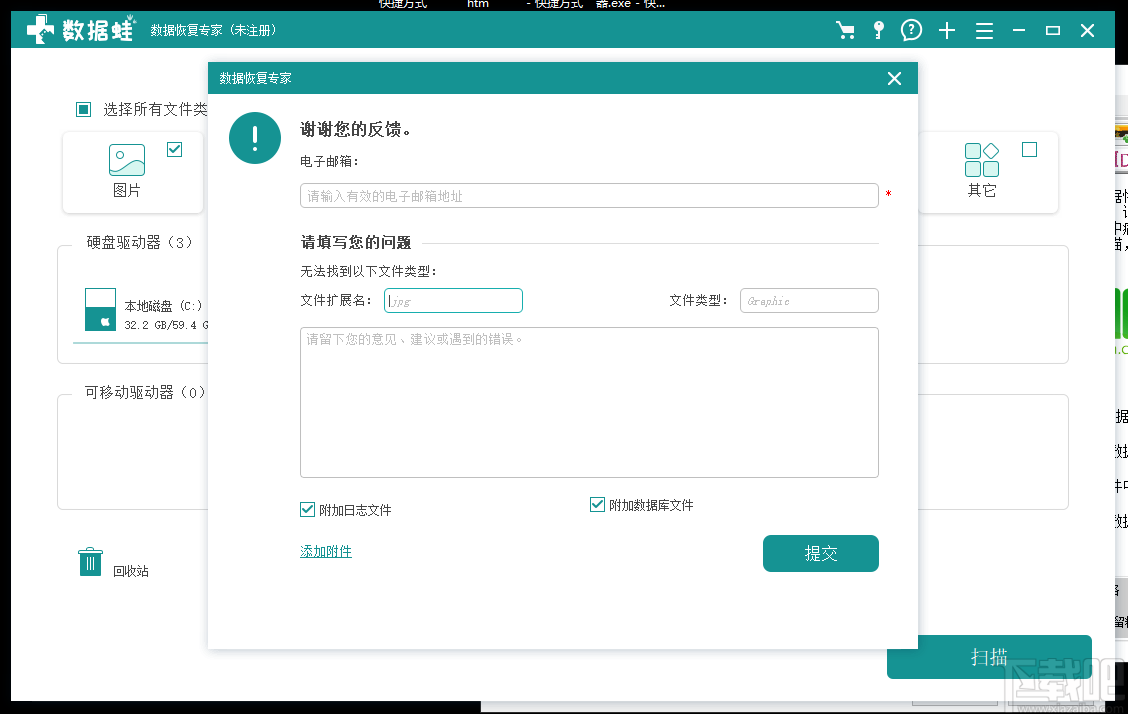1128x714 pixels.
Task: Toggle the select all file types checkbox
Action: tap(84, 109)
